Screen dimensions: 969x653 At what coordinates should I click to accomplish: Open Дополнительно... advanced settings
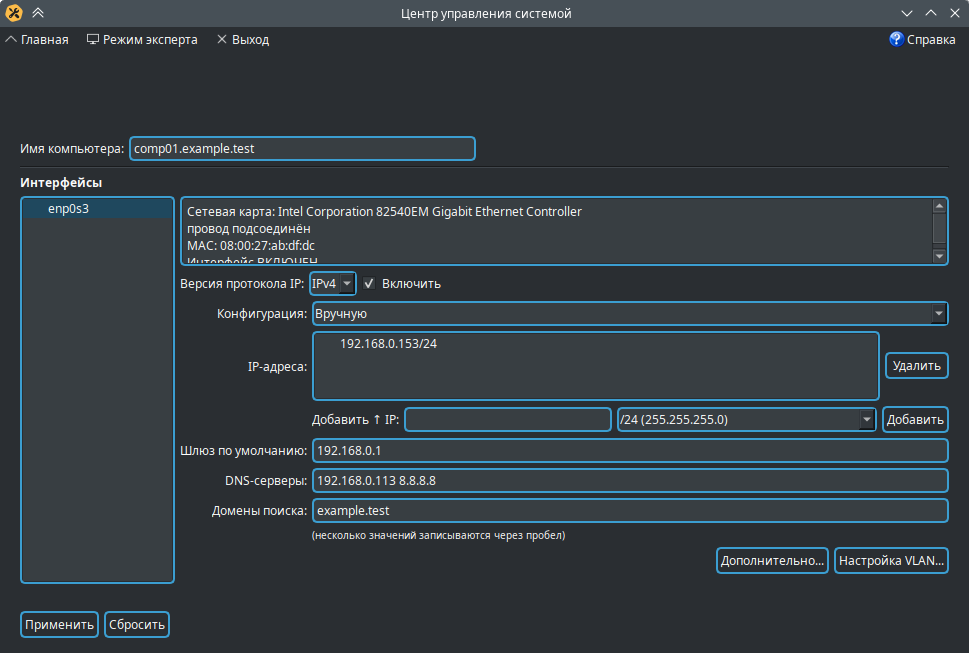coord(772,560)
